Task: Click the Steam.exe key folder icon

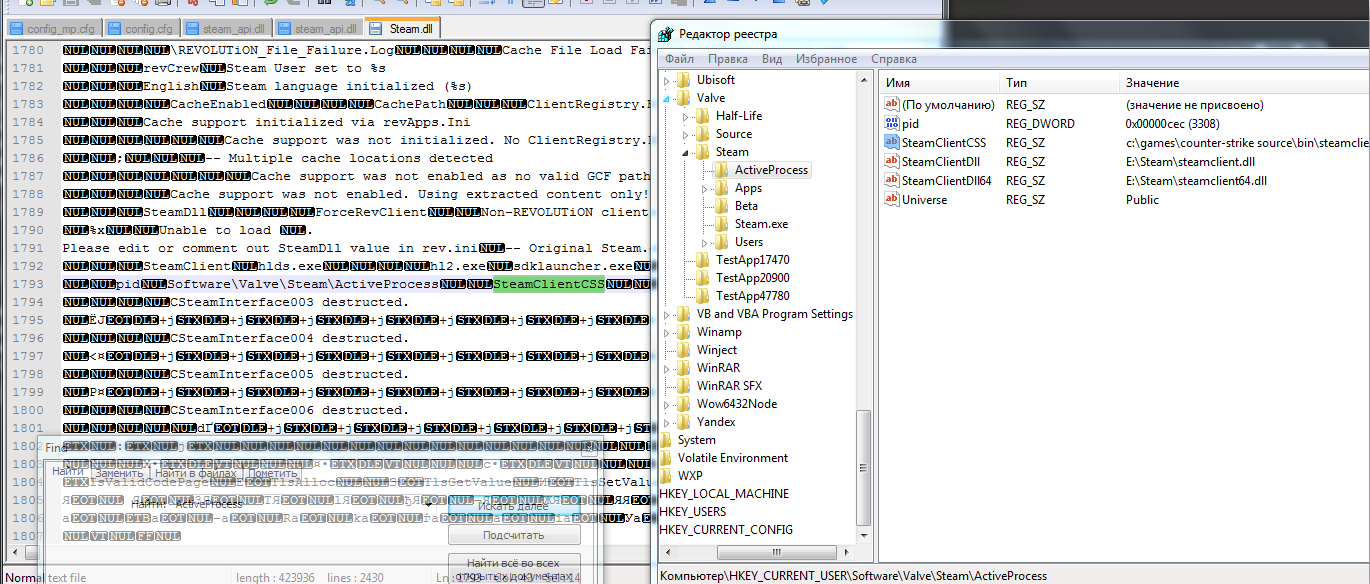Action: coord(722,224)
